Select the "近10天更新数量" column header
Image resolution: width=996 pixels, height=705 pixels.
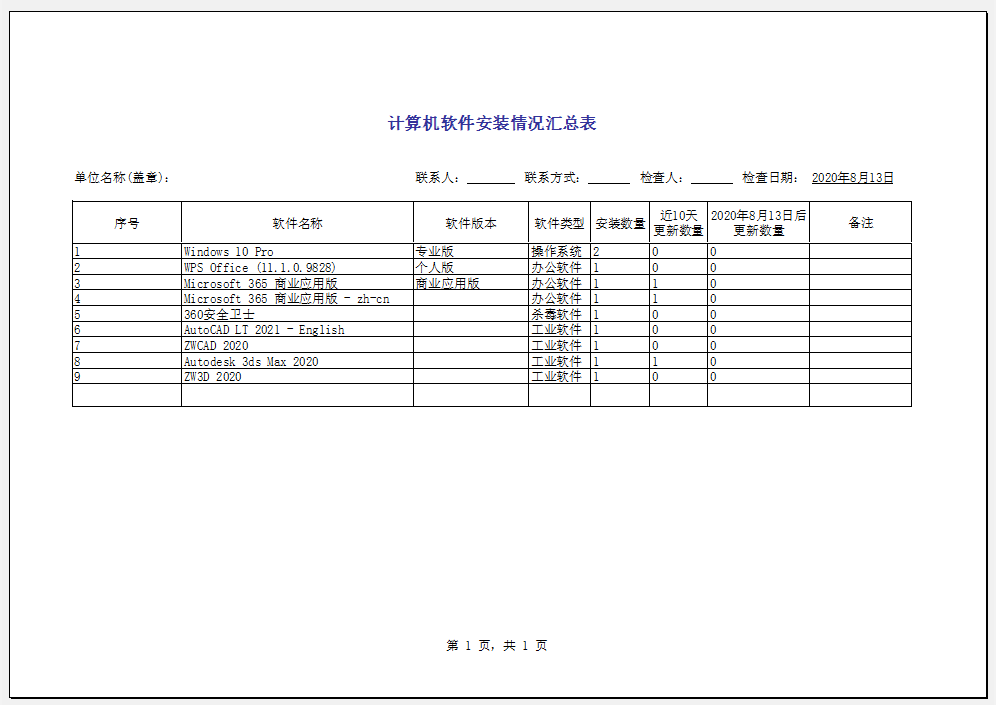click(x=678, y=223)
